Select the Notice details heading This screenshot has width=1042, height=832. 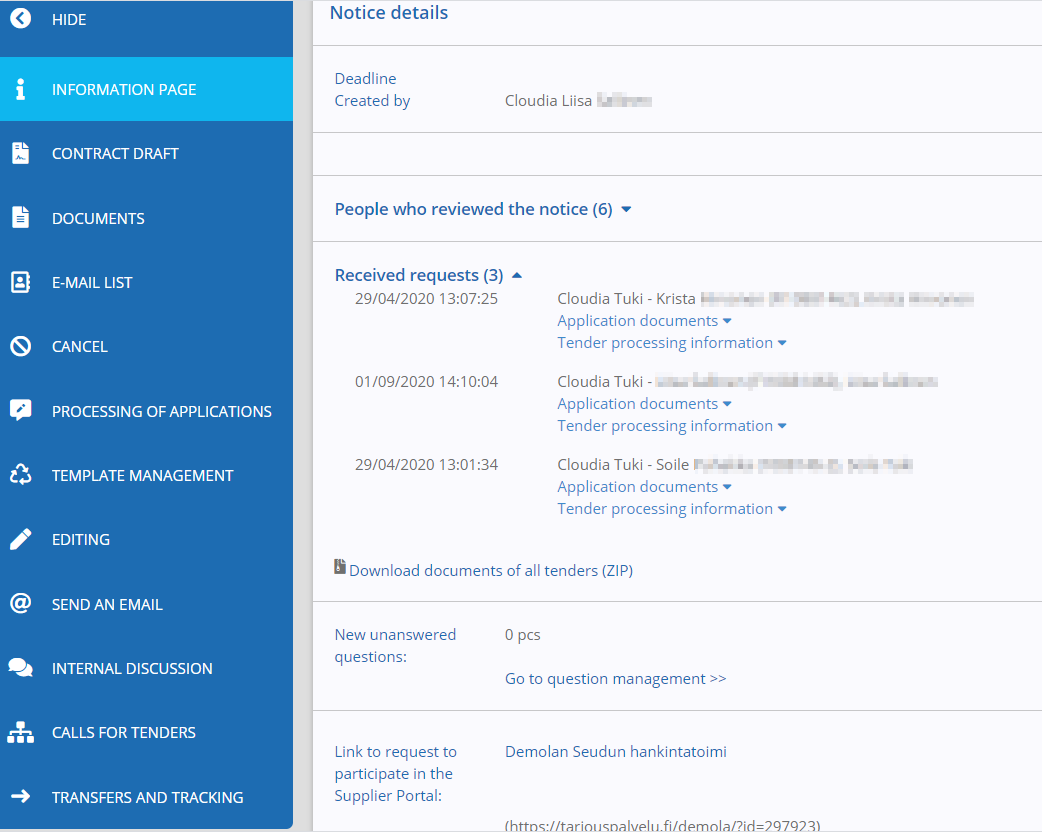(x=389, y=13)
